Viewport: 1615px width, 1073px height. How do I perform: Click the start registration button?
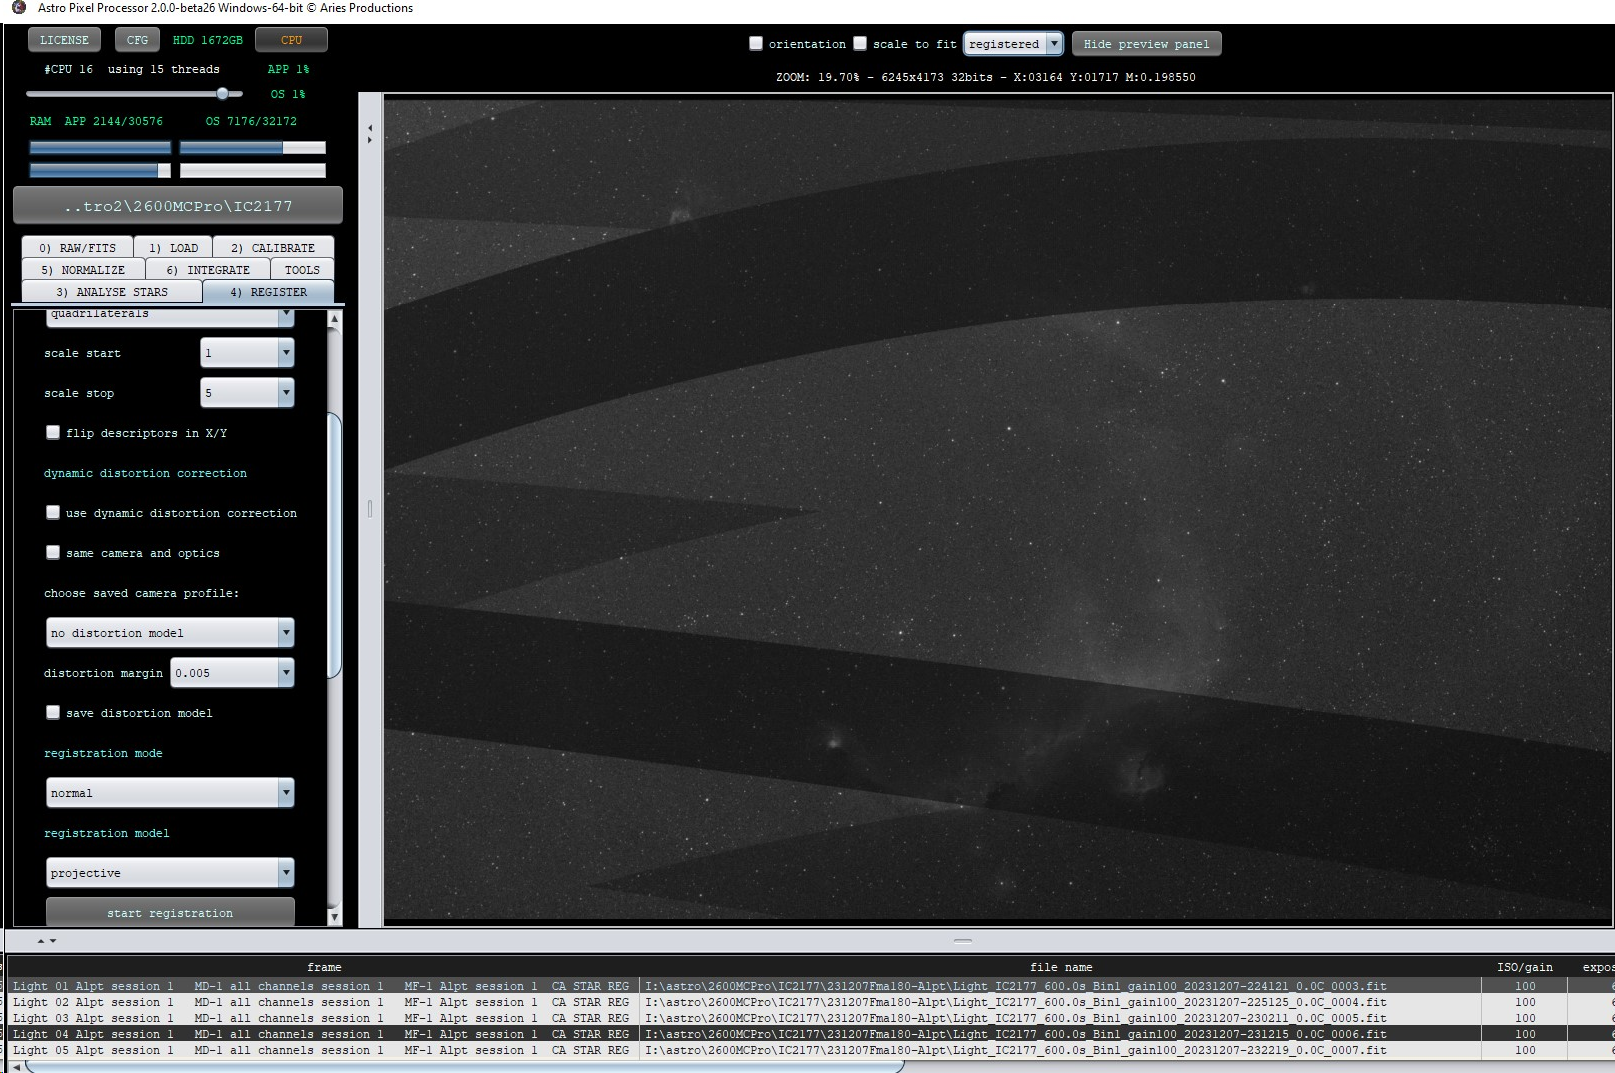point(170,913)
